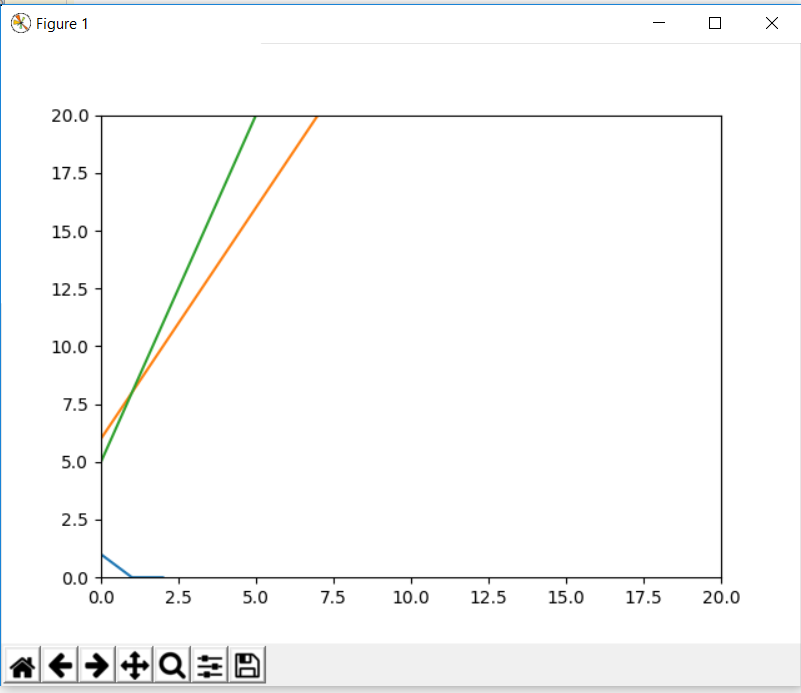
Task: Close the Figure 1 window
Action: tap(771, 23)
